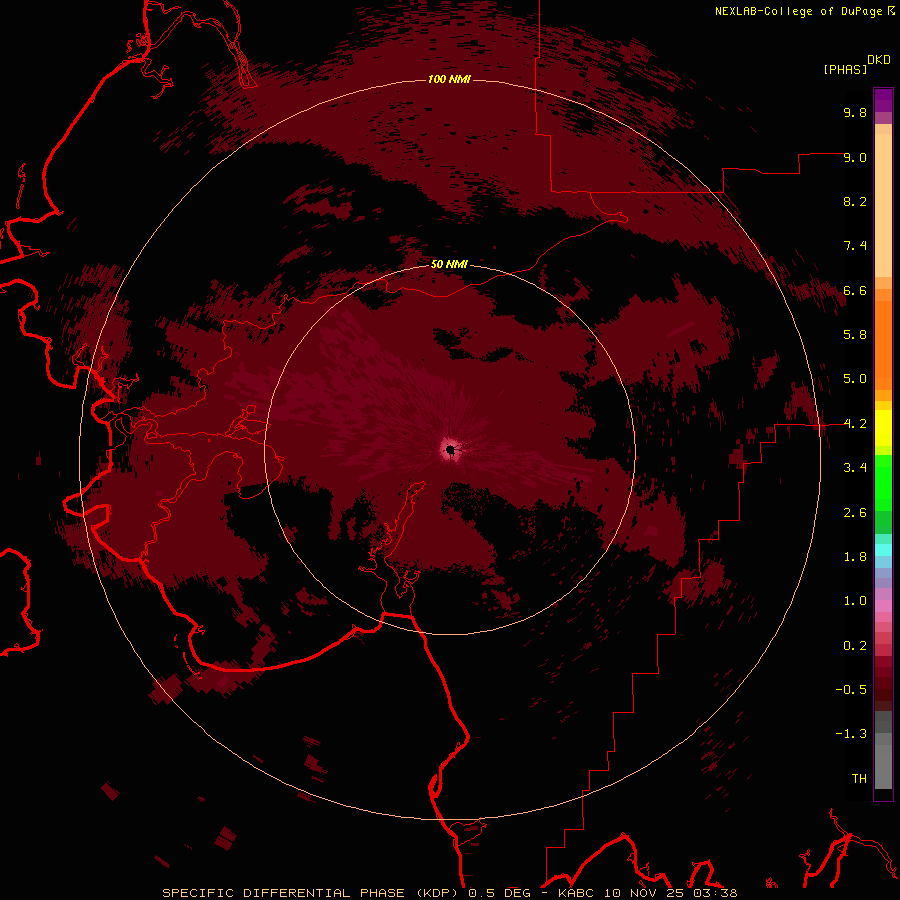
Task: Click the DKD label above the color bar
Action: (x=879, y=60)
